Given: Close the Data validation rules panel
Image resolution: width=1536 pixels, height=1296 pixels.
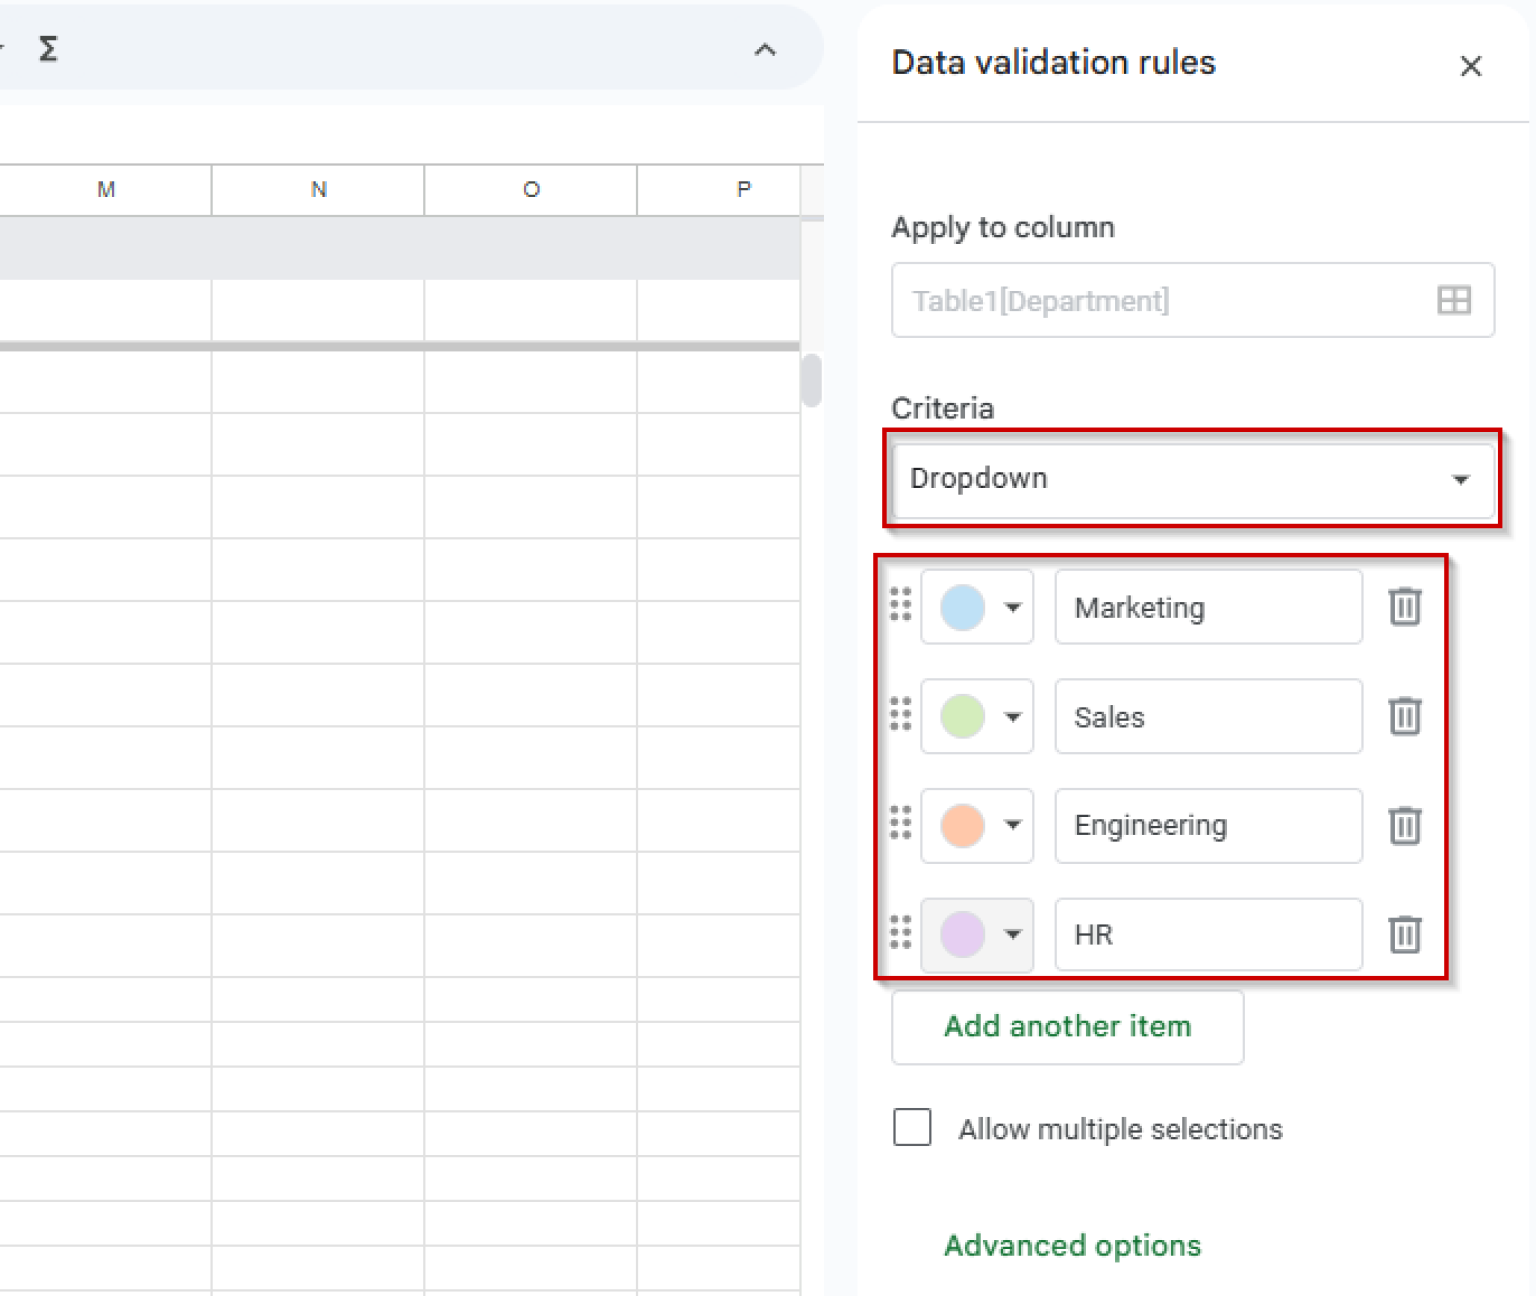Looking at the screenshot, I should coord(1471,66).
